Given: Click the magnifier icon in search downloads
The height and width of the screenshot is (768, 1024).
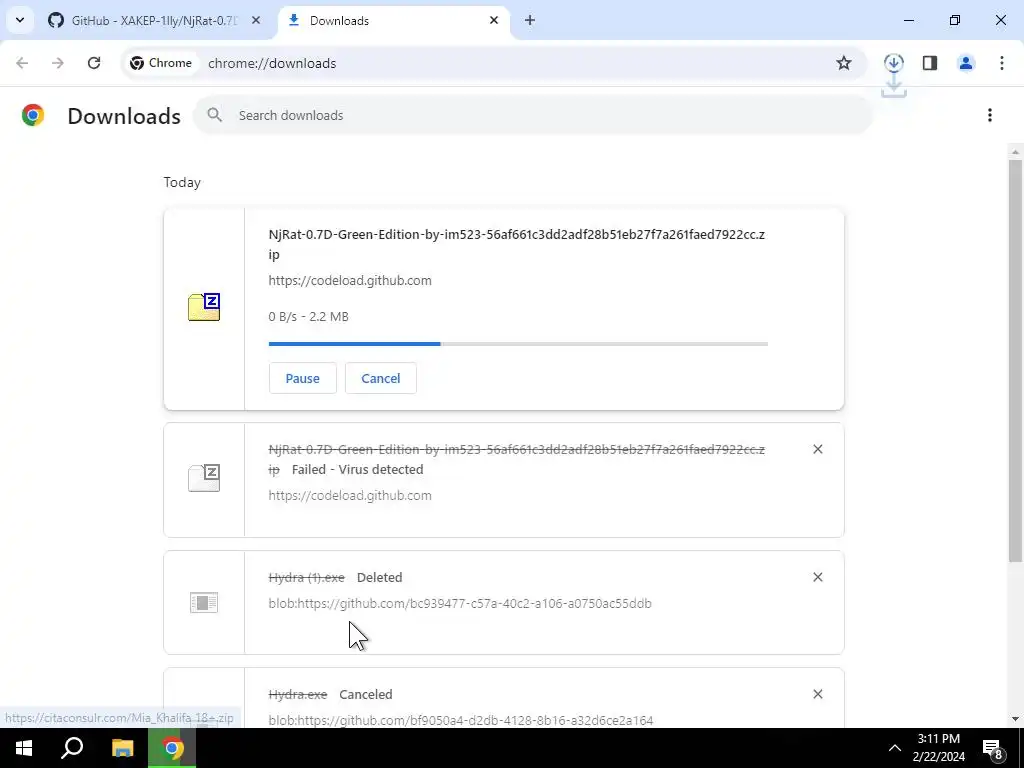Looking at the screenshot, I should (214, 115).
